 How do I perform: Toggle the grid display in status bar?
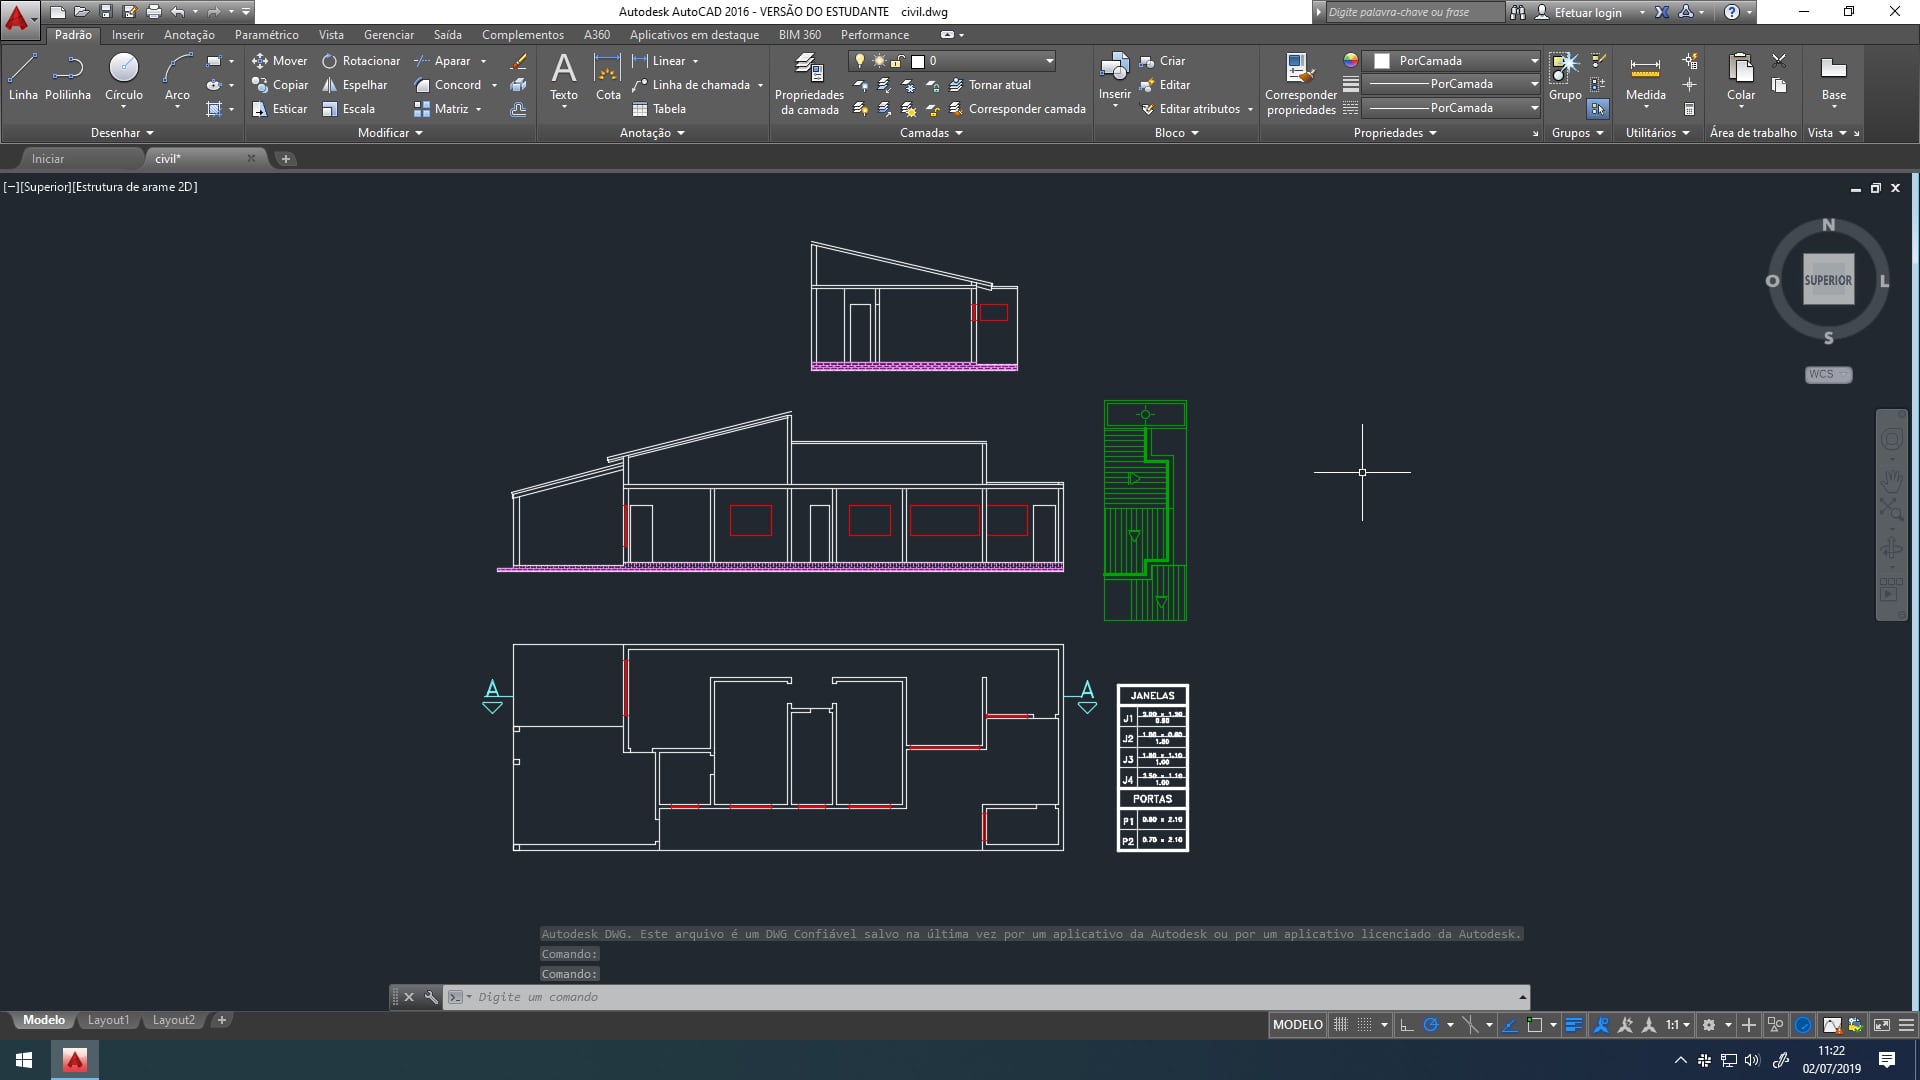(1341, 1025)
